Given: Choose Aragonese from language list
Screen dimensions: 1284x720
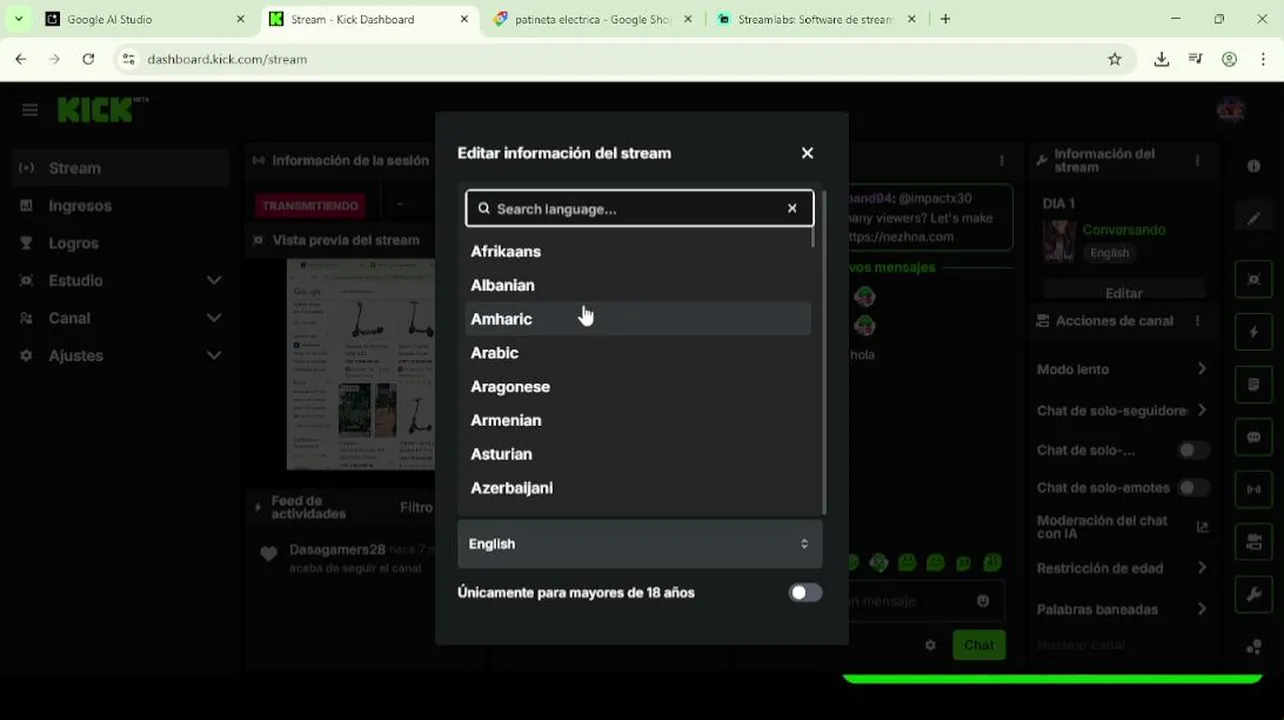Looking at the screenshot, I should pyautogui.click(x=638, y=387).
